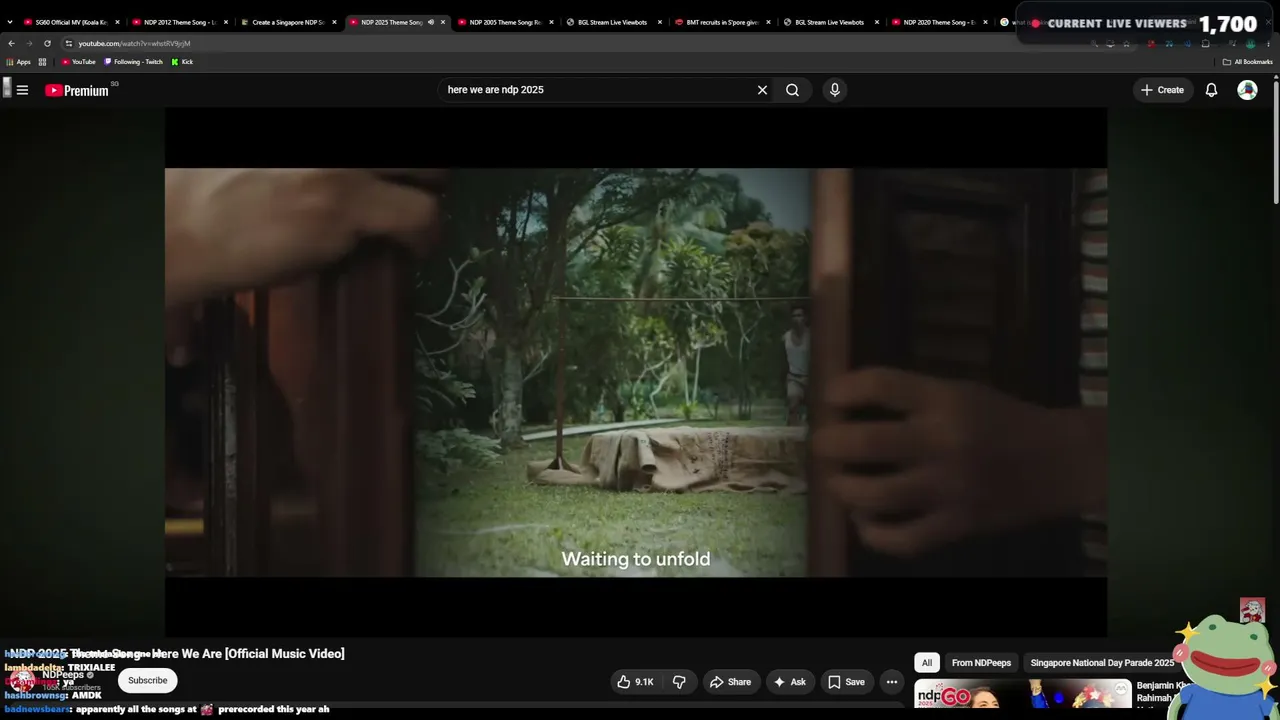The image size is (1280, 720).
Task: Open the browser extensions puzzle icon
Action: click(x=1206, y=43)
